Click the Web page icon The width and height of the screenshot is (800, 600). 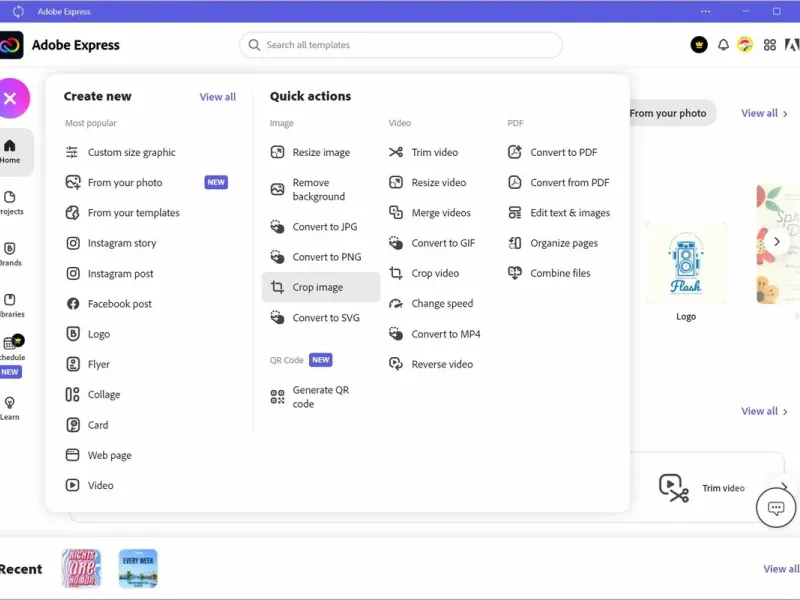click(x=72, y=455)
